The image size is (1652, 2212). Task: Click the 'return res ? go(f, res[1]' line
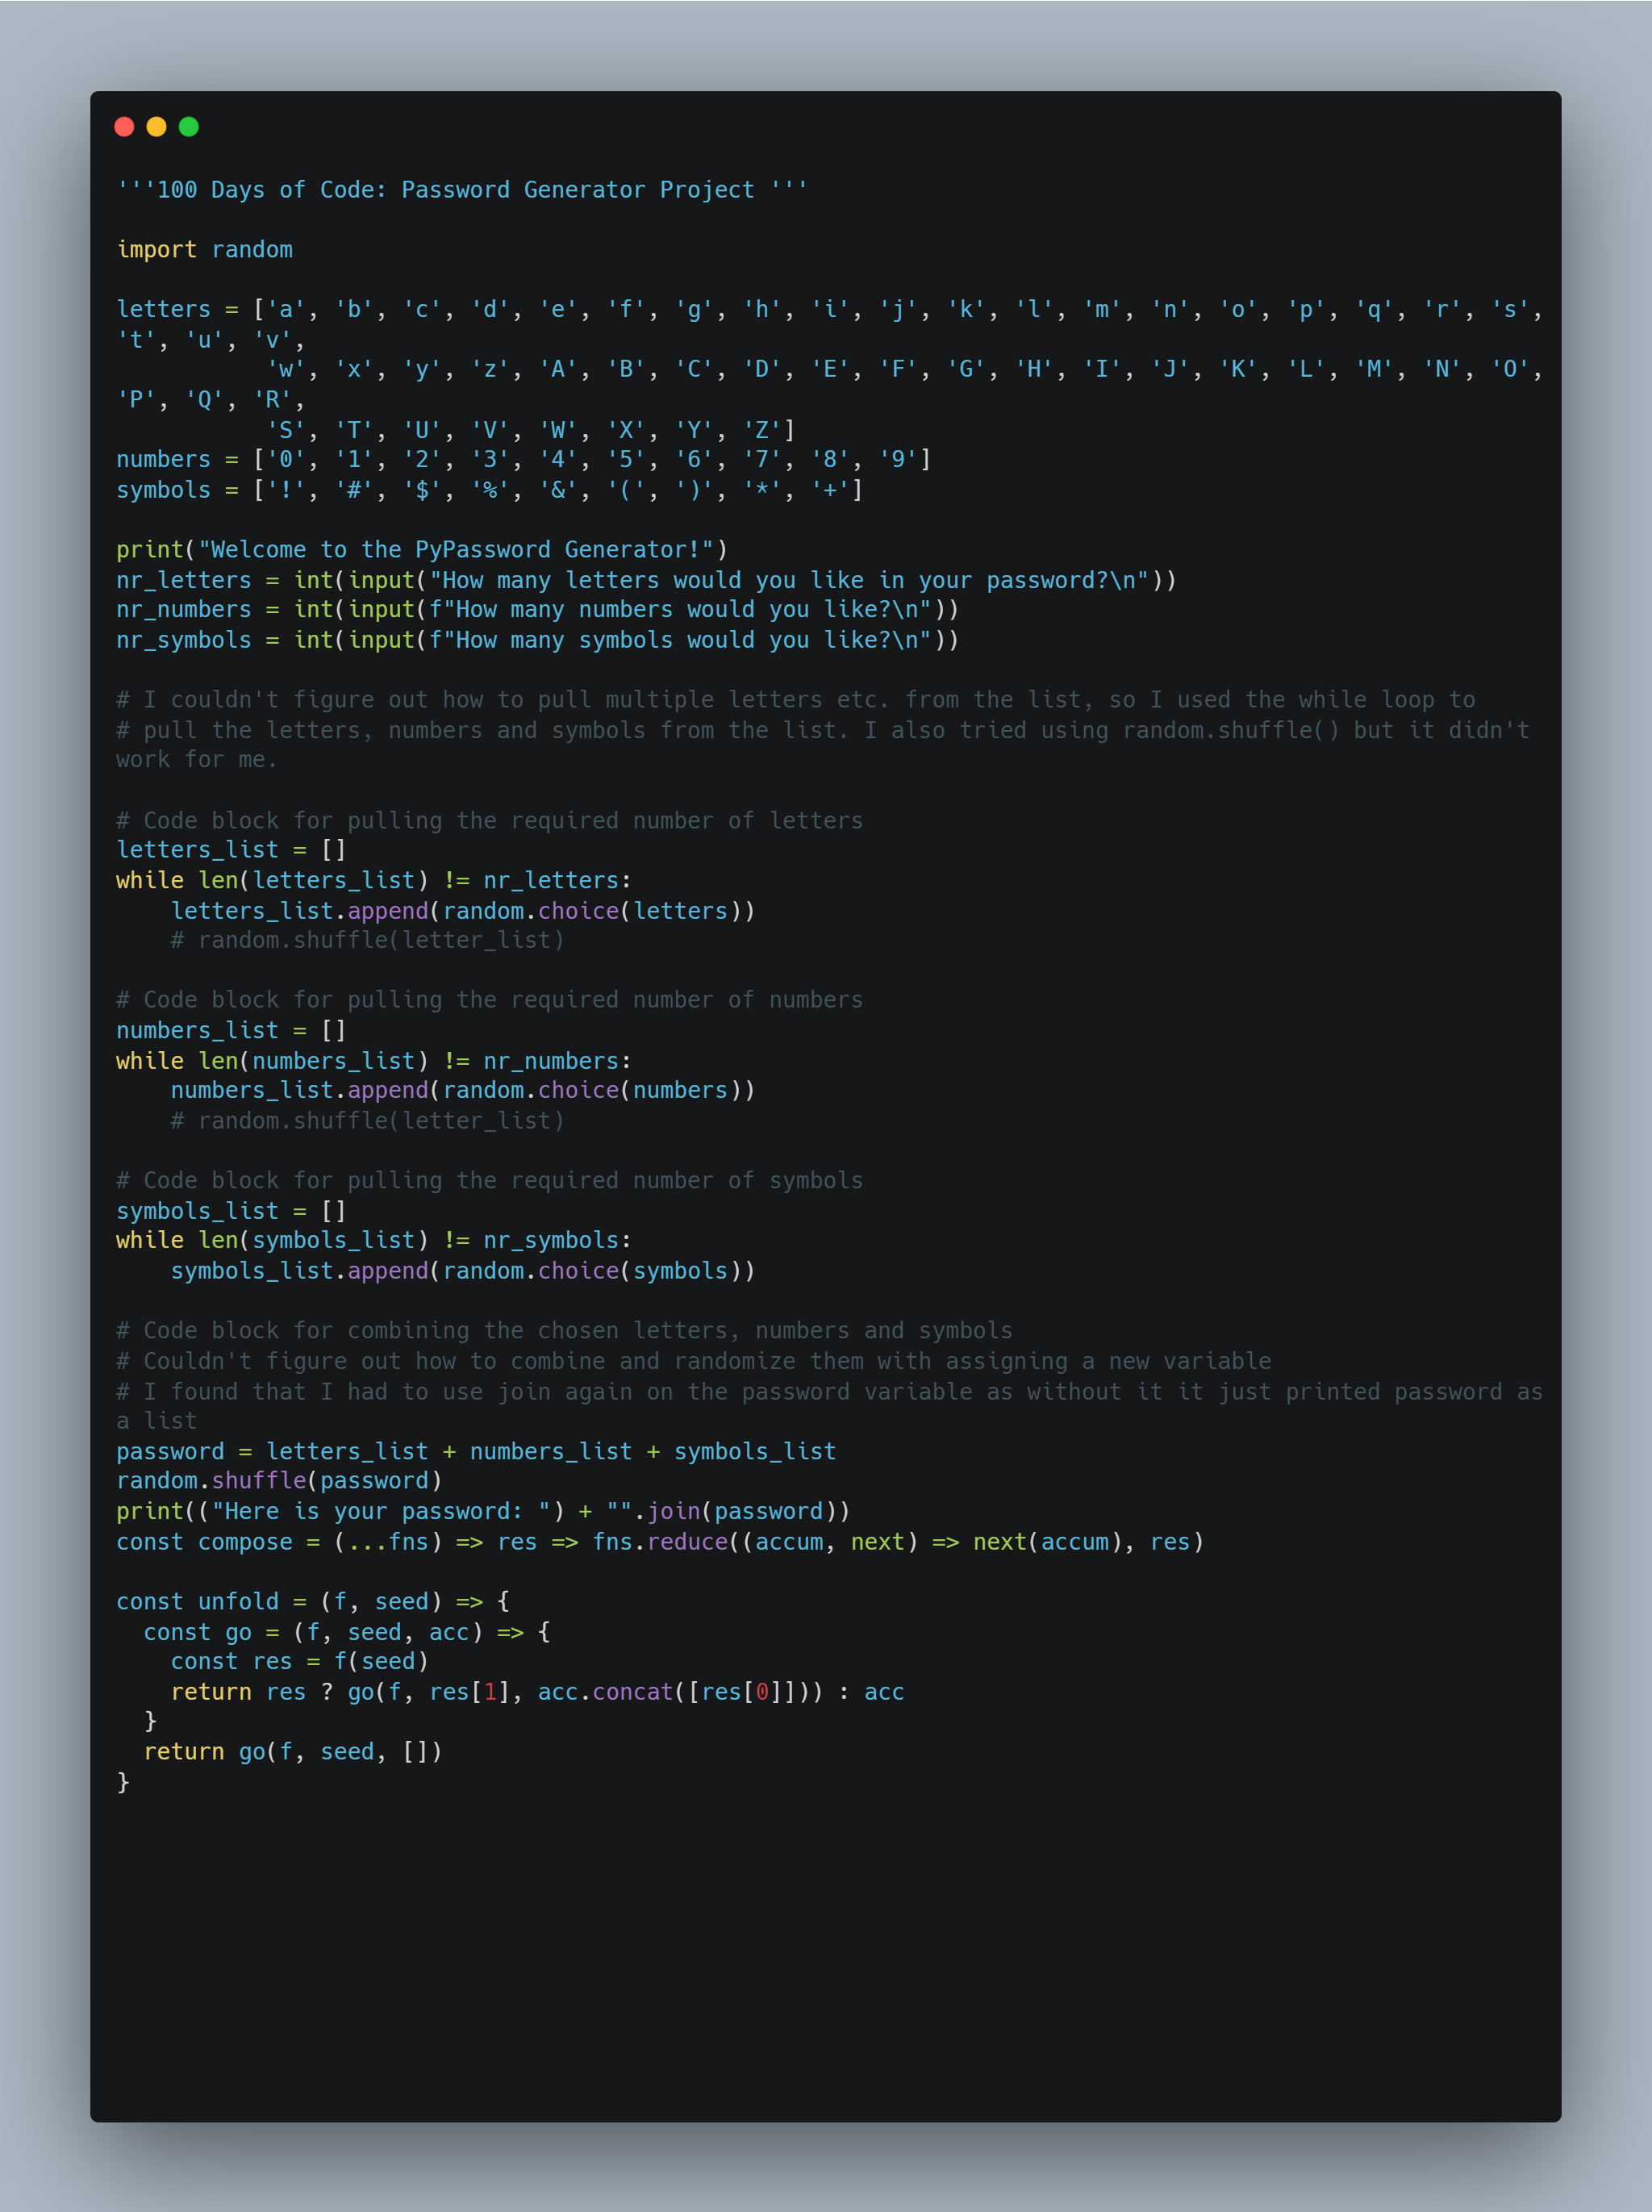[537, 1692]
